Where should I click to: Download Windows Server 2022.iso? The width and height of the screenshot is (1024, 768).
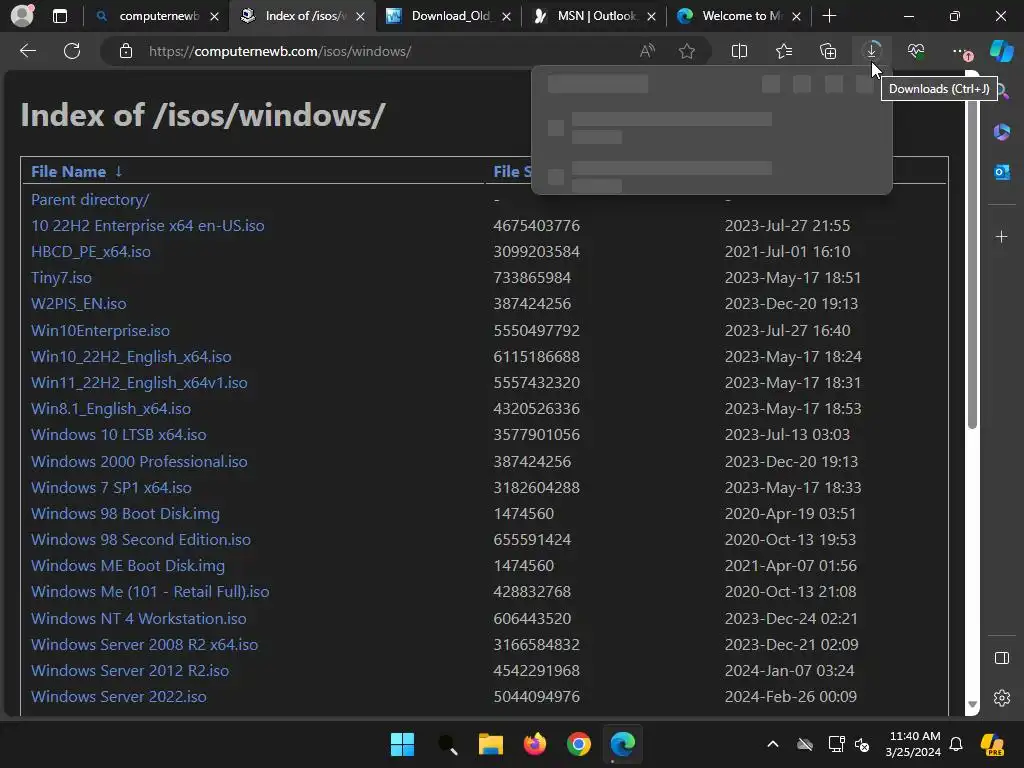pos(119,696)
